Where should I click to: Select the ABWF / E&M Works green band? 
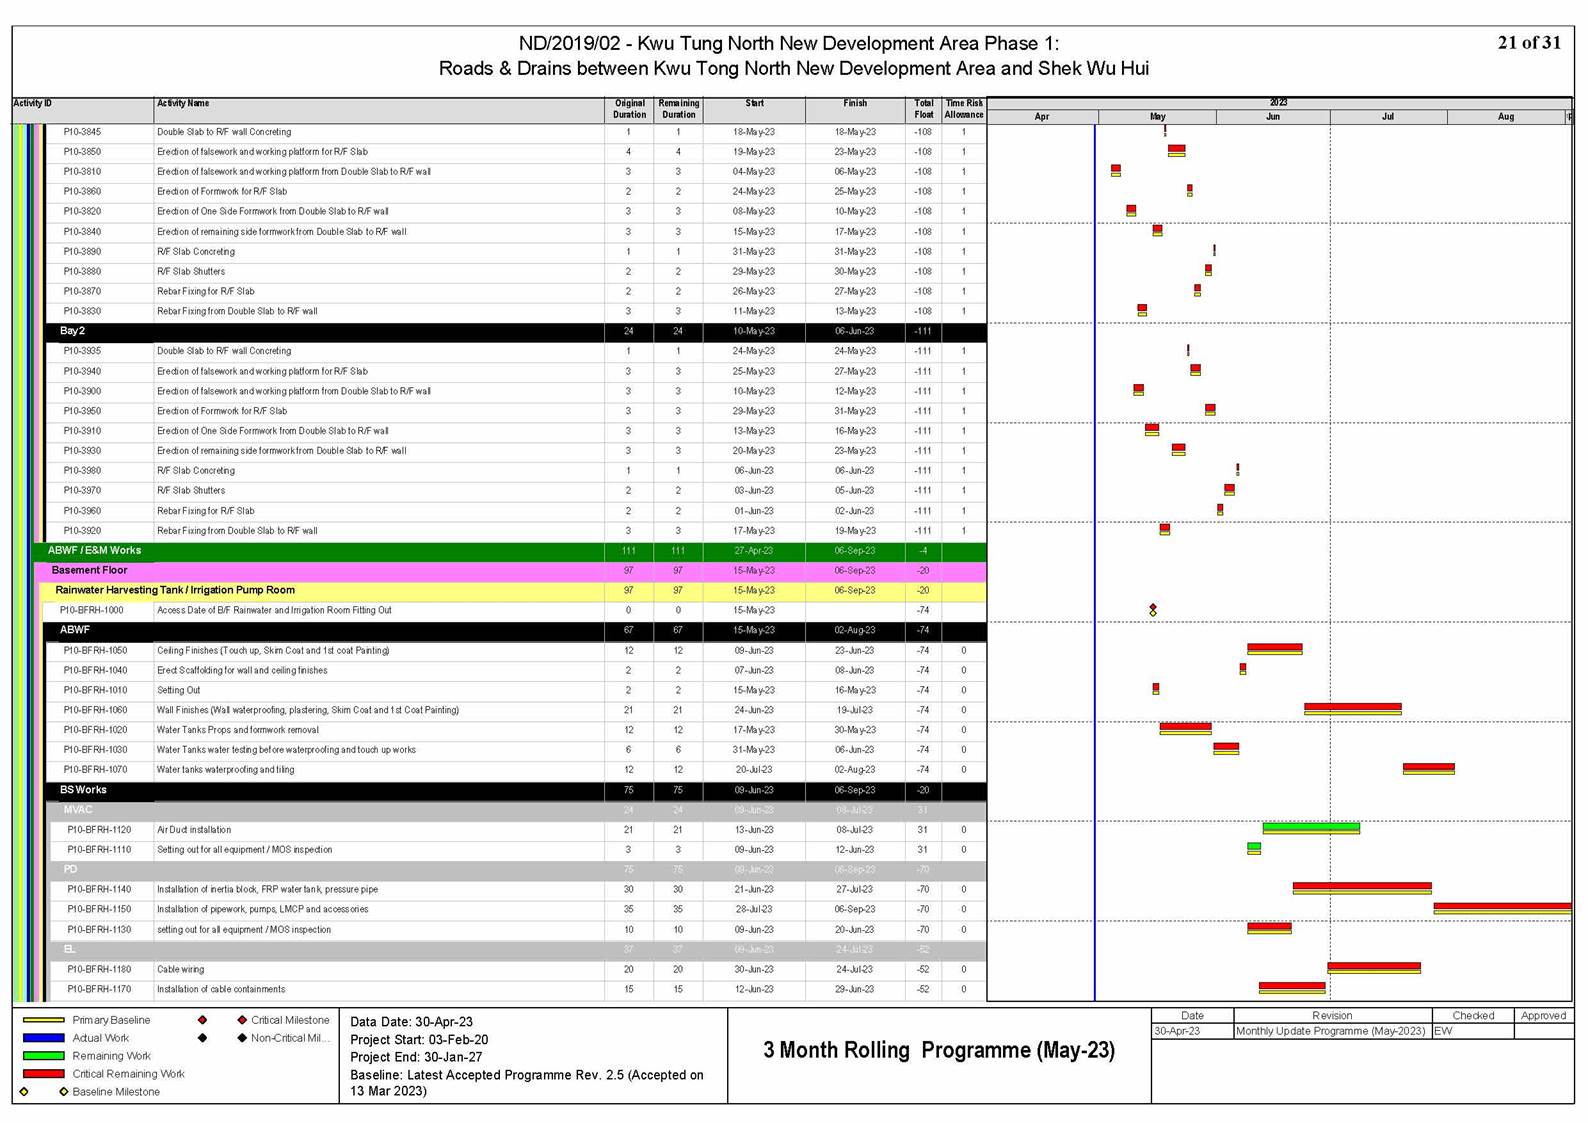coord(510,551)
